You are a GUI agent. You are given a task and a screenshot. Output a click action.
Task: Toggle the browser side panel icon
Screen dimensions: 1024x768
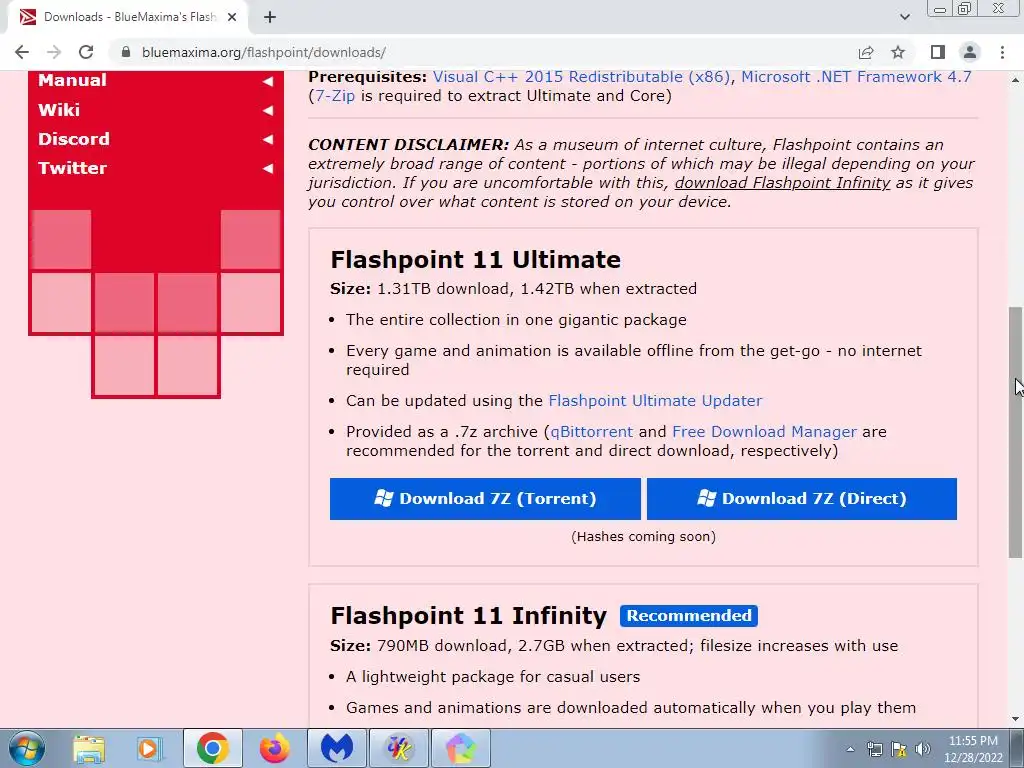point(938,52)
